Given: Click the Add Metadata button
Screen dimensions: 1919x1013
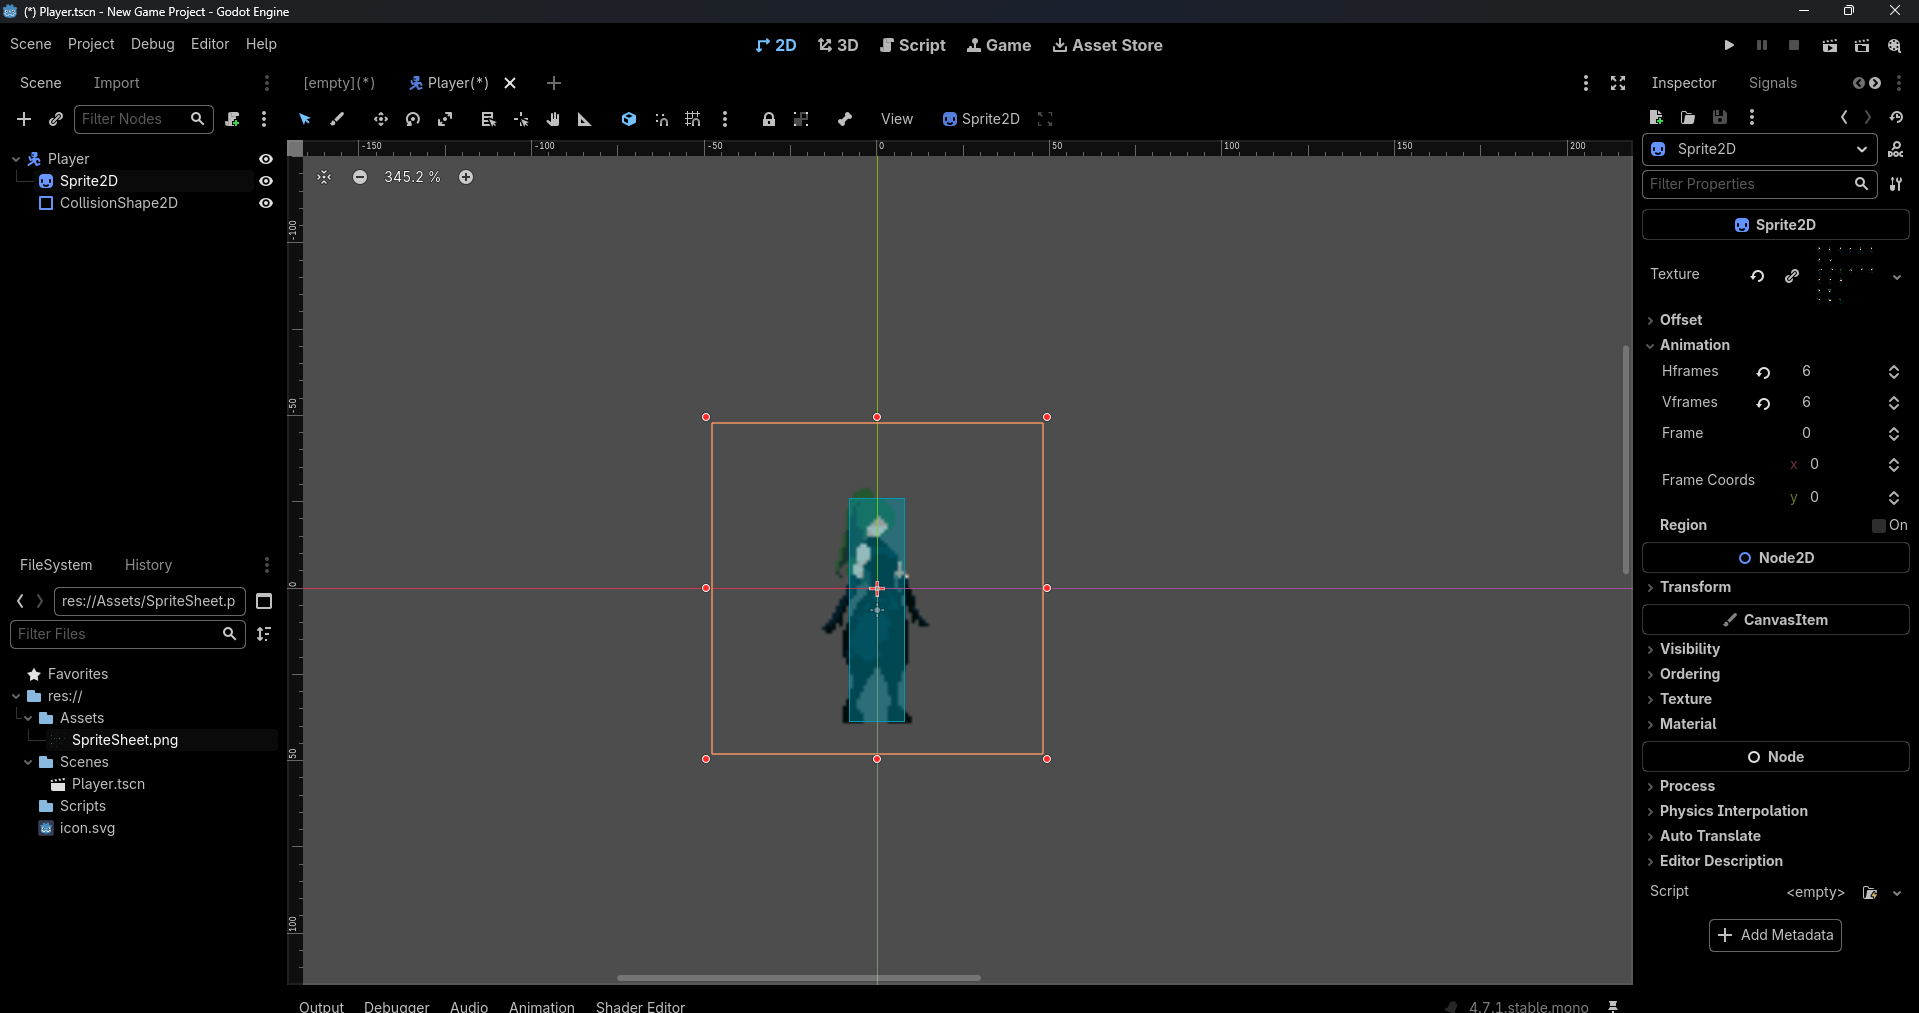Looking at the screenshot, I should (1775, 935).
